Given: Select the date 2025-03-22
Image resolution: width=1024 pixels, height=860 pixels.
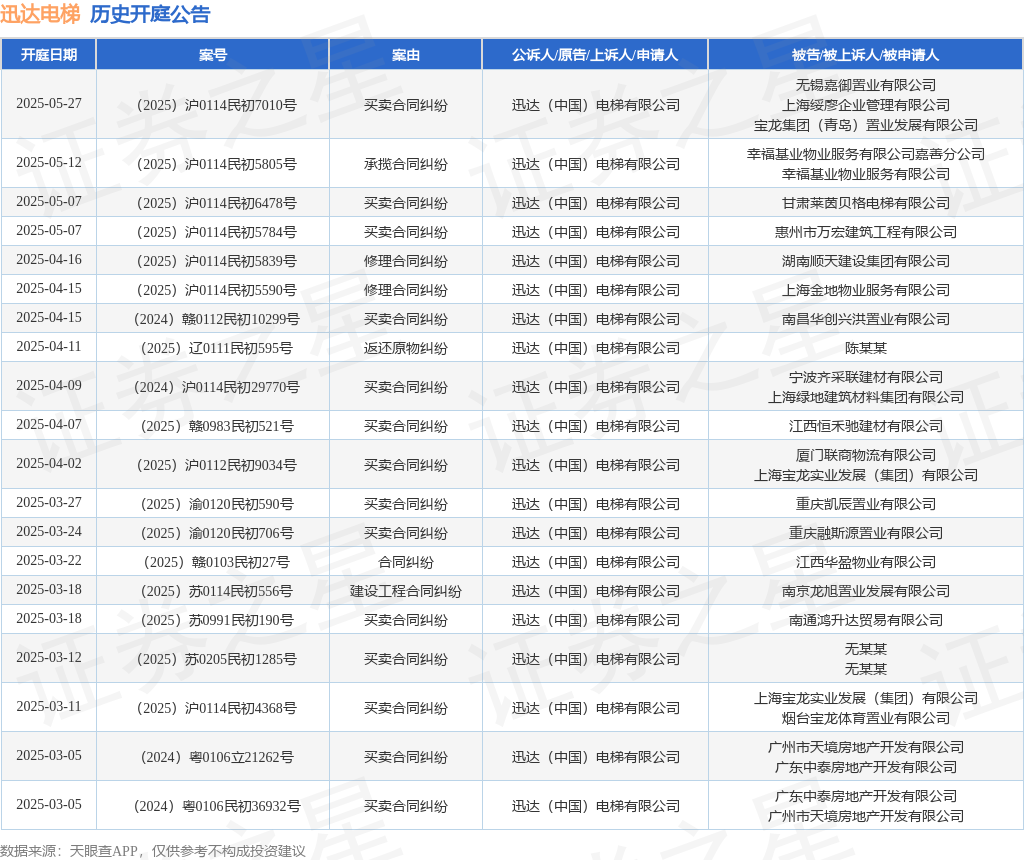Looking at the screenshot, I should (49, 561).
